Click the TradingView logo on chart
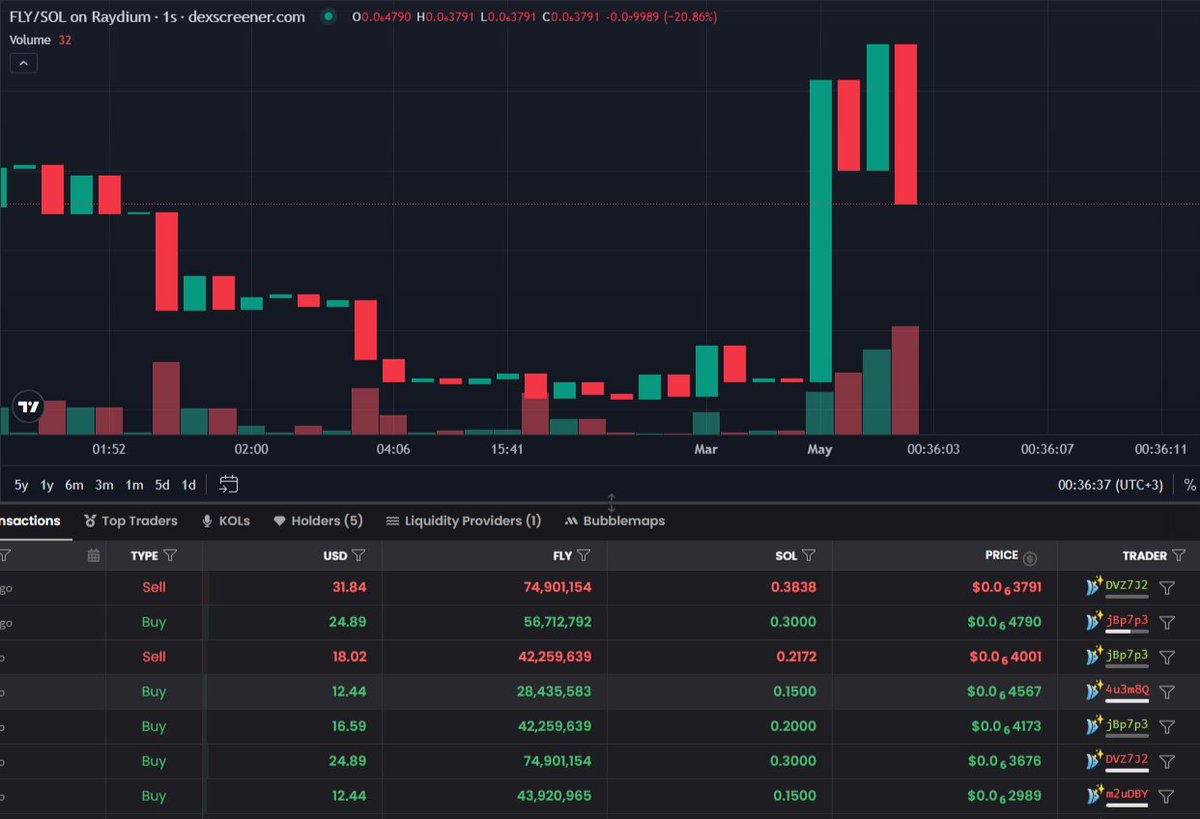 tap(29, 407)
